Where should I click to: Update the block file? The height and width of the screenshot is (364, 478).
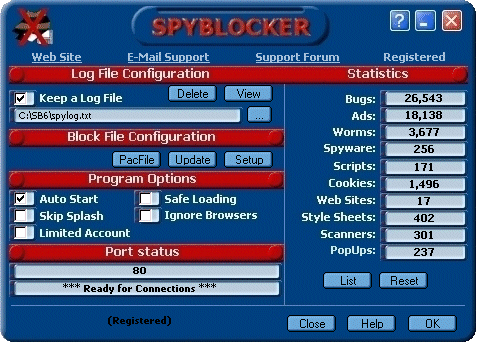click(192, 160)
